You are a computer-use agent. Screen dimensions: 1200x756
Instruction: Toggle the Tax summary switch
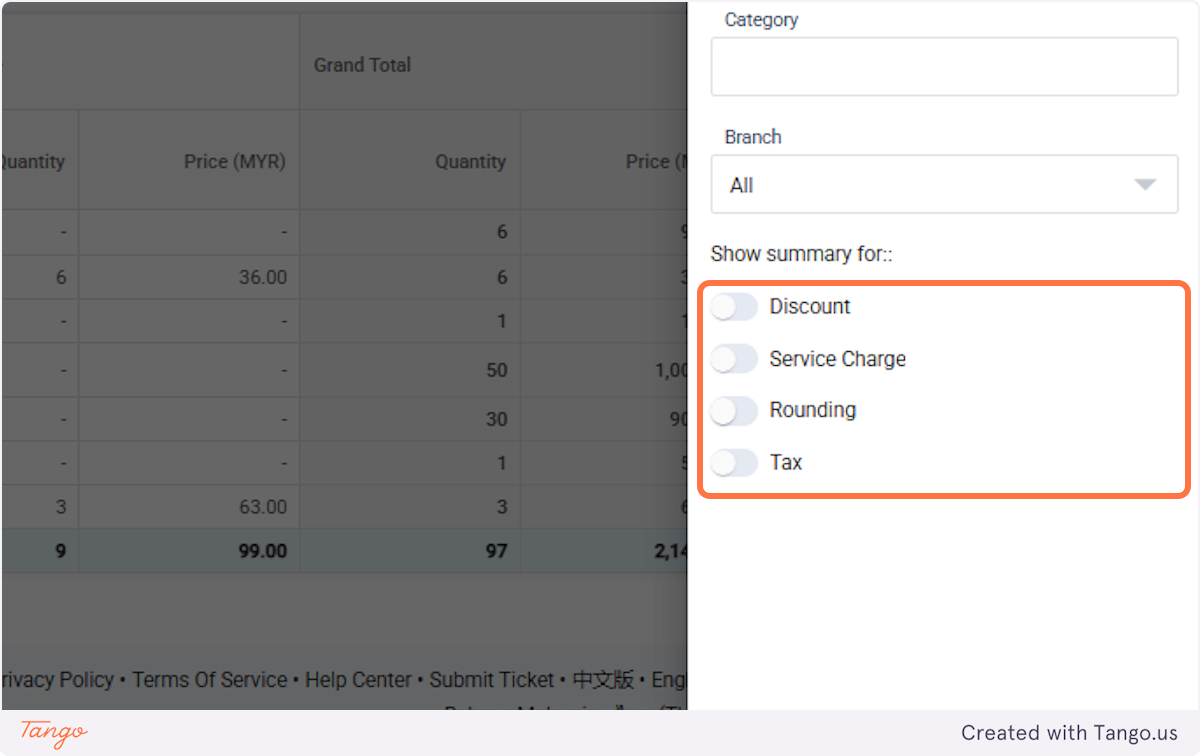pos(735,463)
